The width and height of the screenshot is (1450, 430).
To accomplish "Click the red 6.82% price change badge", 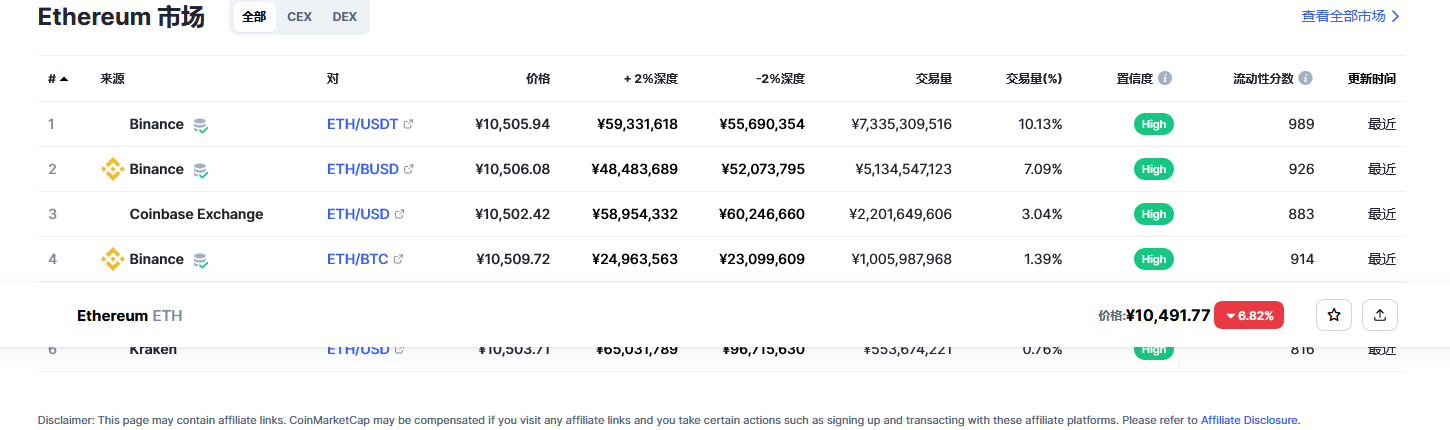I will pos(1249,315).
